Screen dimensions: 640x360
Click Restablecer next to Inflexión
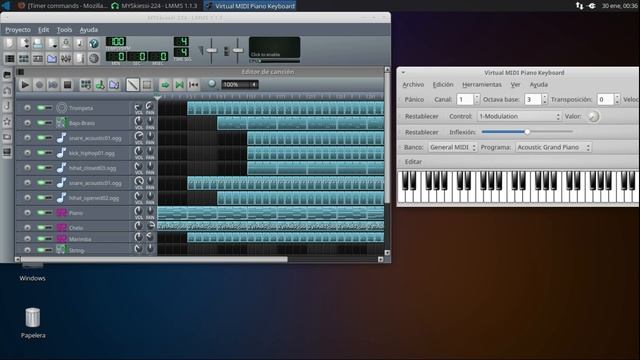pyautogui.click(x=422, y=132)
